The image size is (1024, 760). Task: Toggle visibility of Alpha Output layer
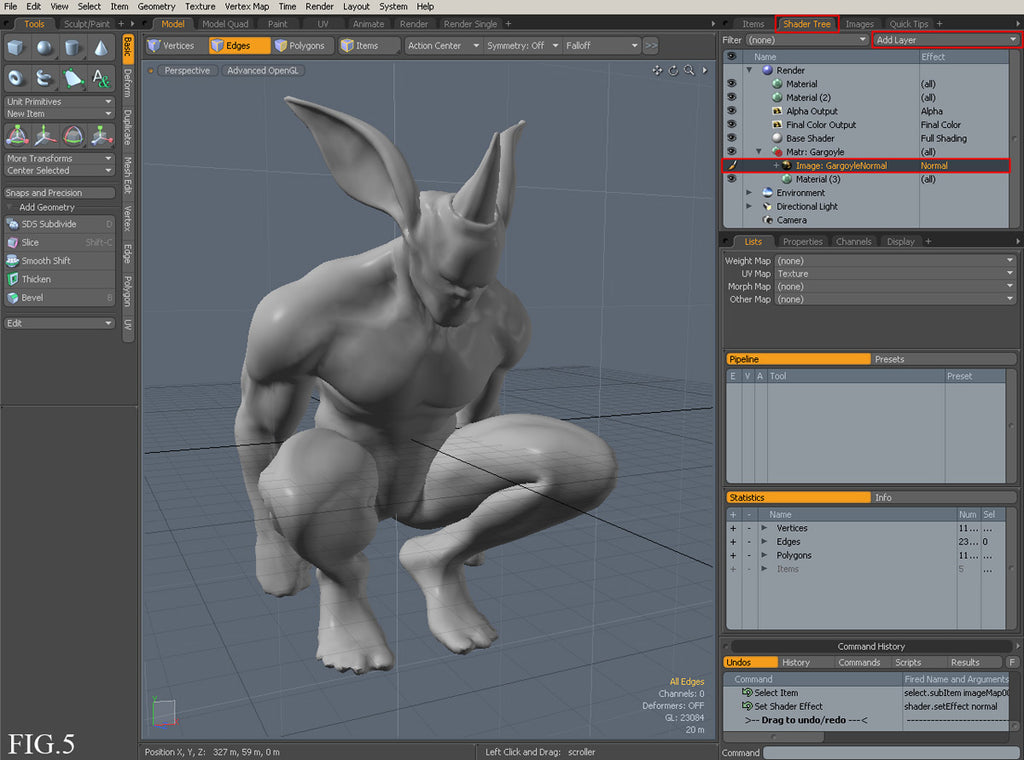coord(731,111)
